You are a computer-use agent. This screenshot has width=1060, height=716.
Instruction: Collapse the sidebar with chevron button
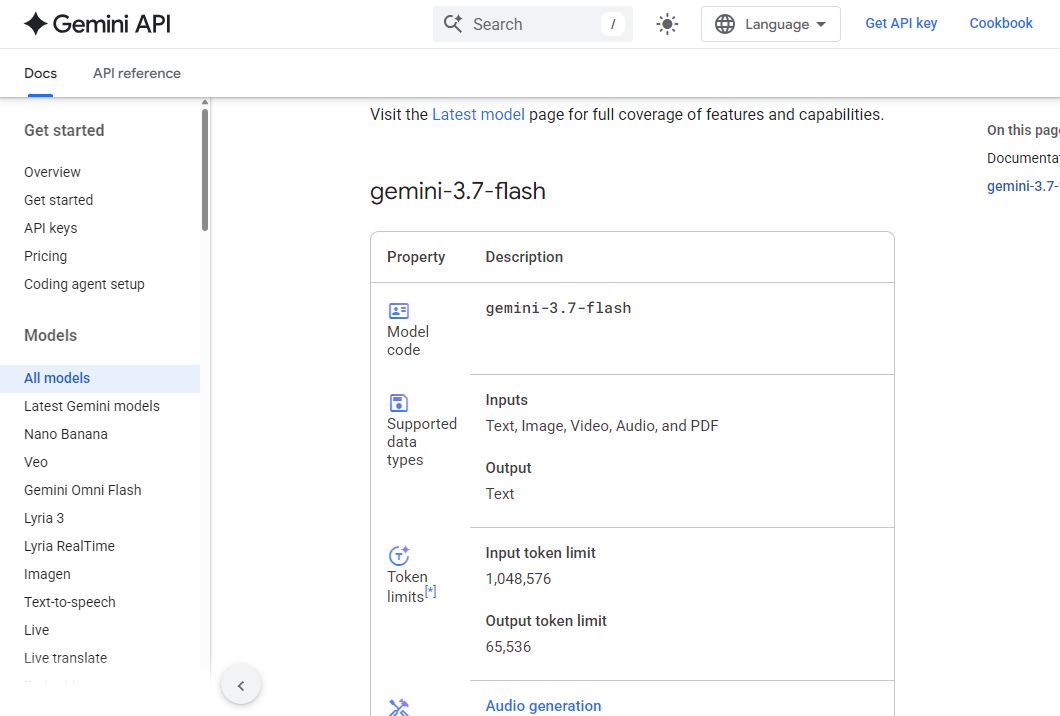coord(241,686)
